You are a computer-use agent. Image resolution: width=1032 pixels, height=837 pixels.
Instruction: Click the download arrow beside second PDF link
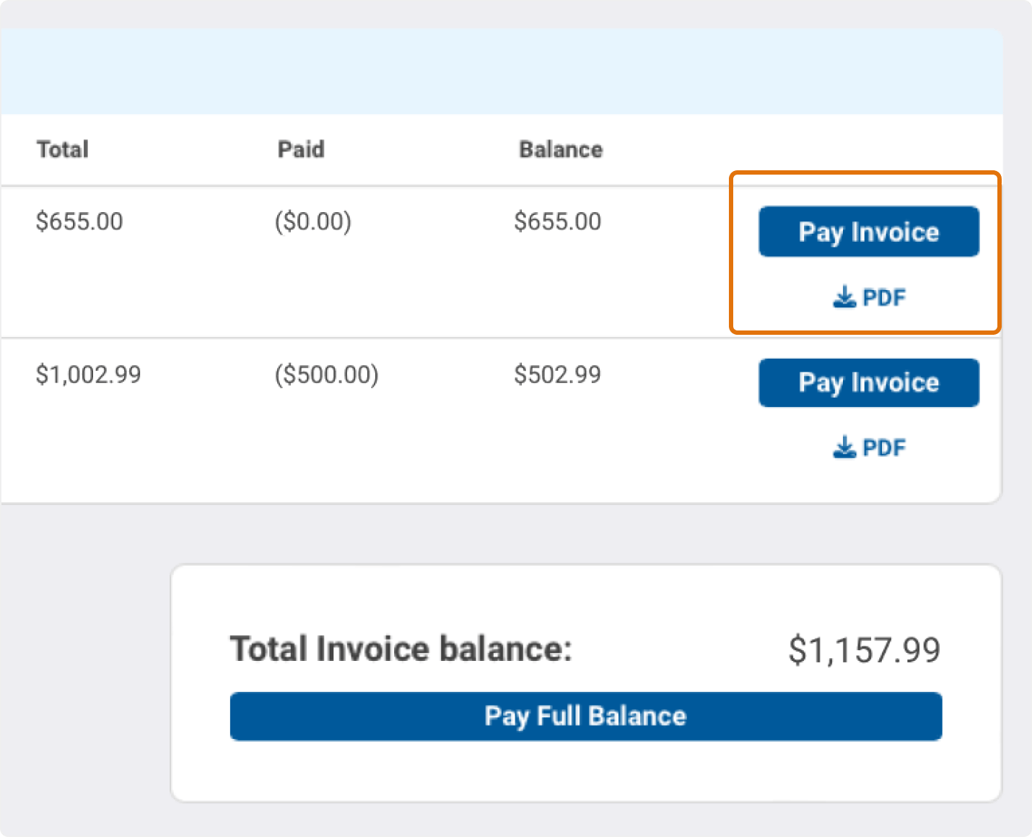(844, 447)
